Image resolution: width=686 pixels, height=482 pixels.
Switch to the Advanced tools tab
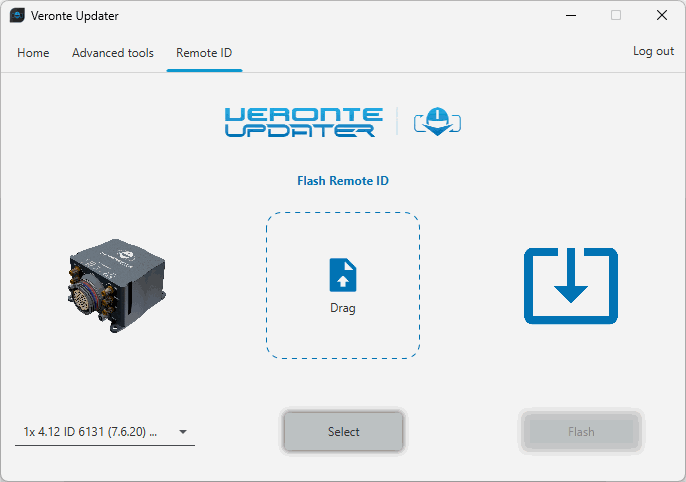pyautogui.click(x=113, y=53)
